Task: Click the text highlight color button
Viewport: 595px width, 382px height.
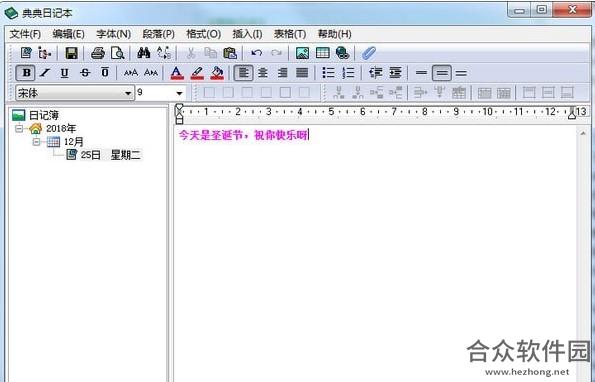Action: click(197, 73)
